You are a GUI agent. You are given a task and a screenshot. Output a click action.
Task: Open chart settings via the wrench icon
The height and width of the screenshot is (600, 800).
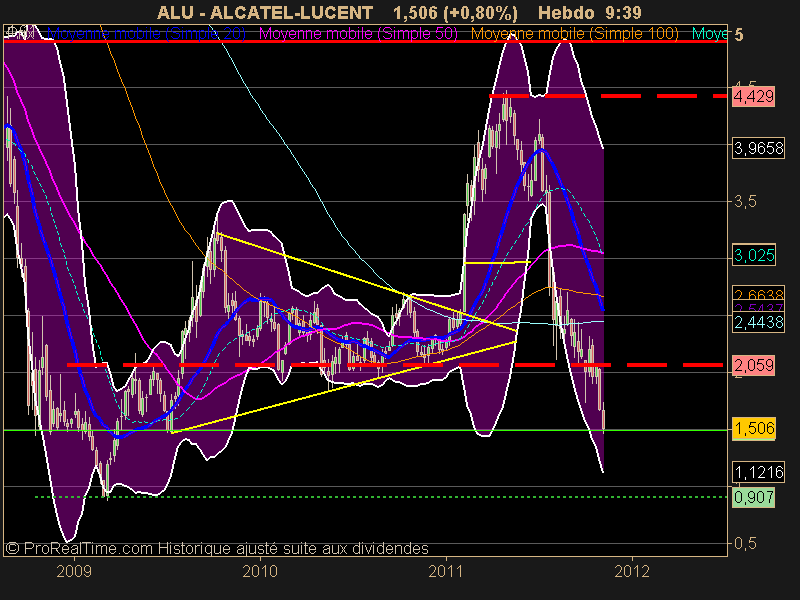(x=23, y=32)
